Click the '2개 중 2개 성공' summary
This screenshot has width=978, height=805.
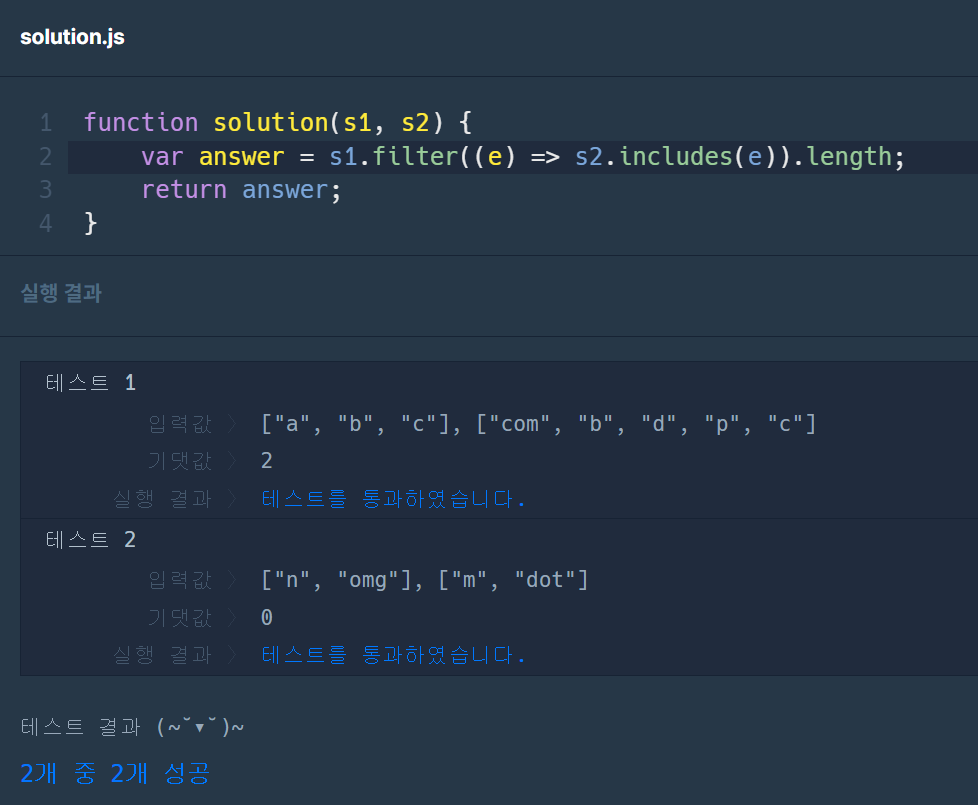pos(115,773)
